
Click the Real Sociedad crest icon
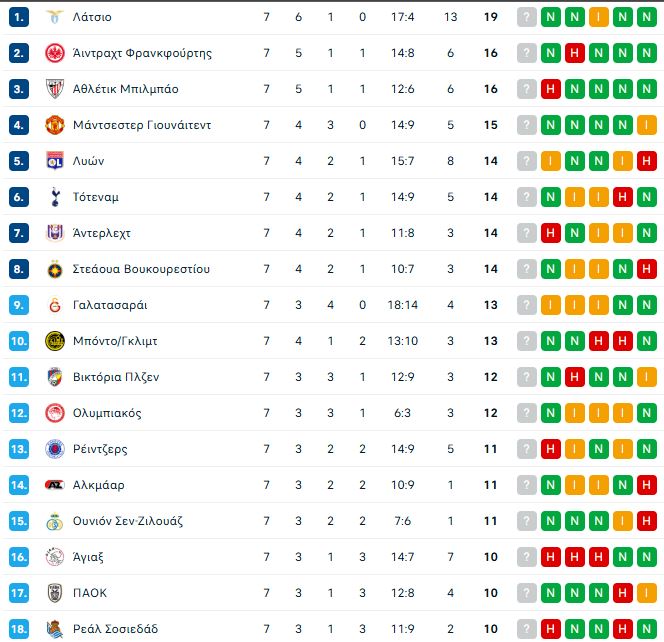pyautogui.click(x=55, y=629)
